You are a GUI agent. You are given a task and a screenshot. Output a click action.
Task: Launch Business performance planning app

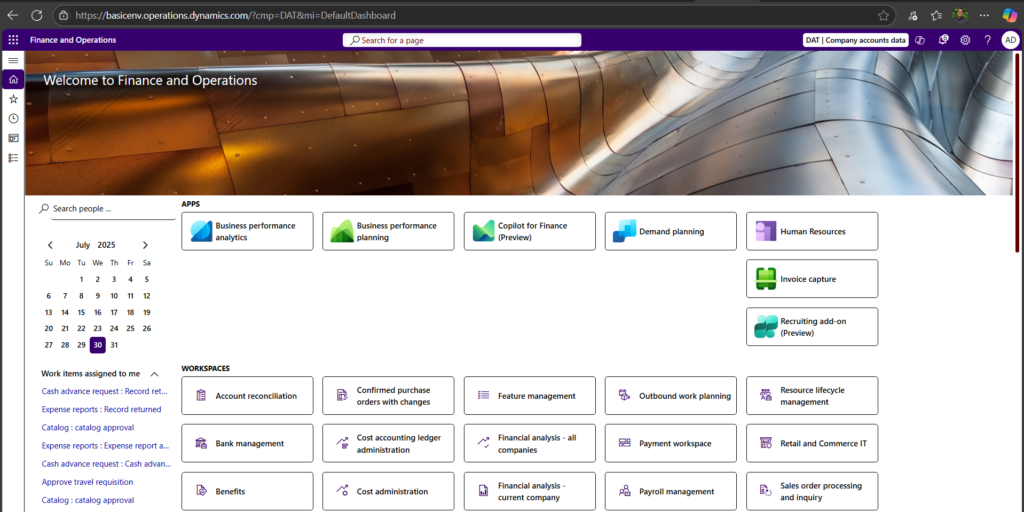click(x=388, y=231)
